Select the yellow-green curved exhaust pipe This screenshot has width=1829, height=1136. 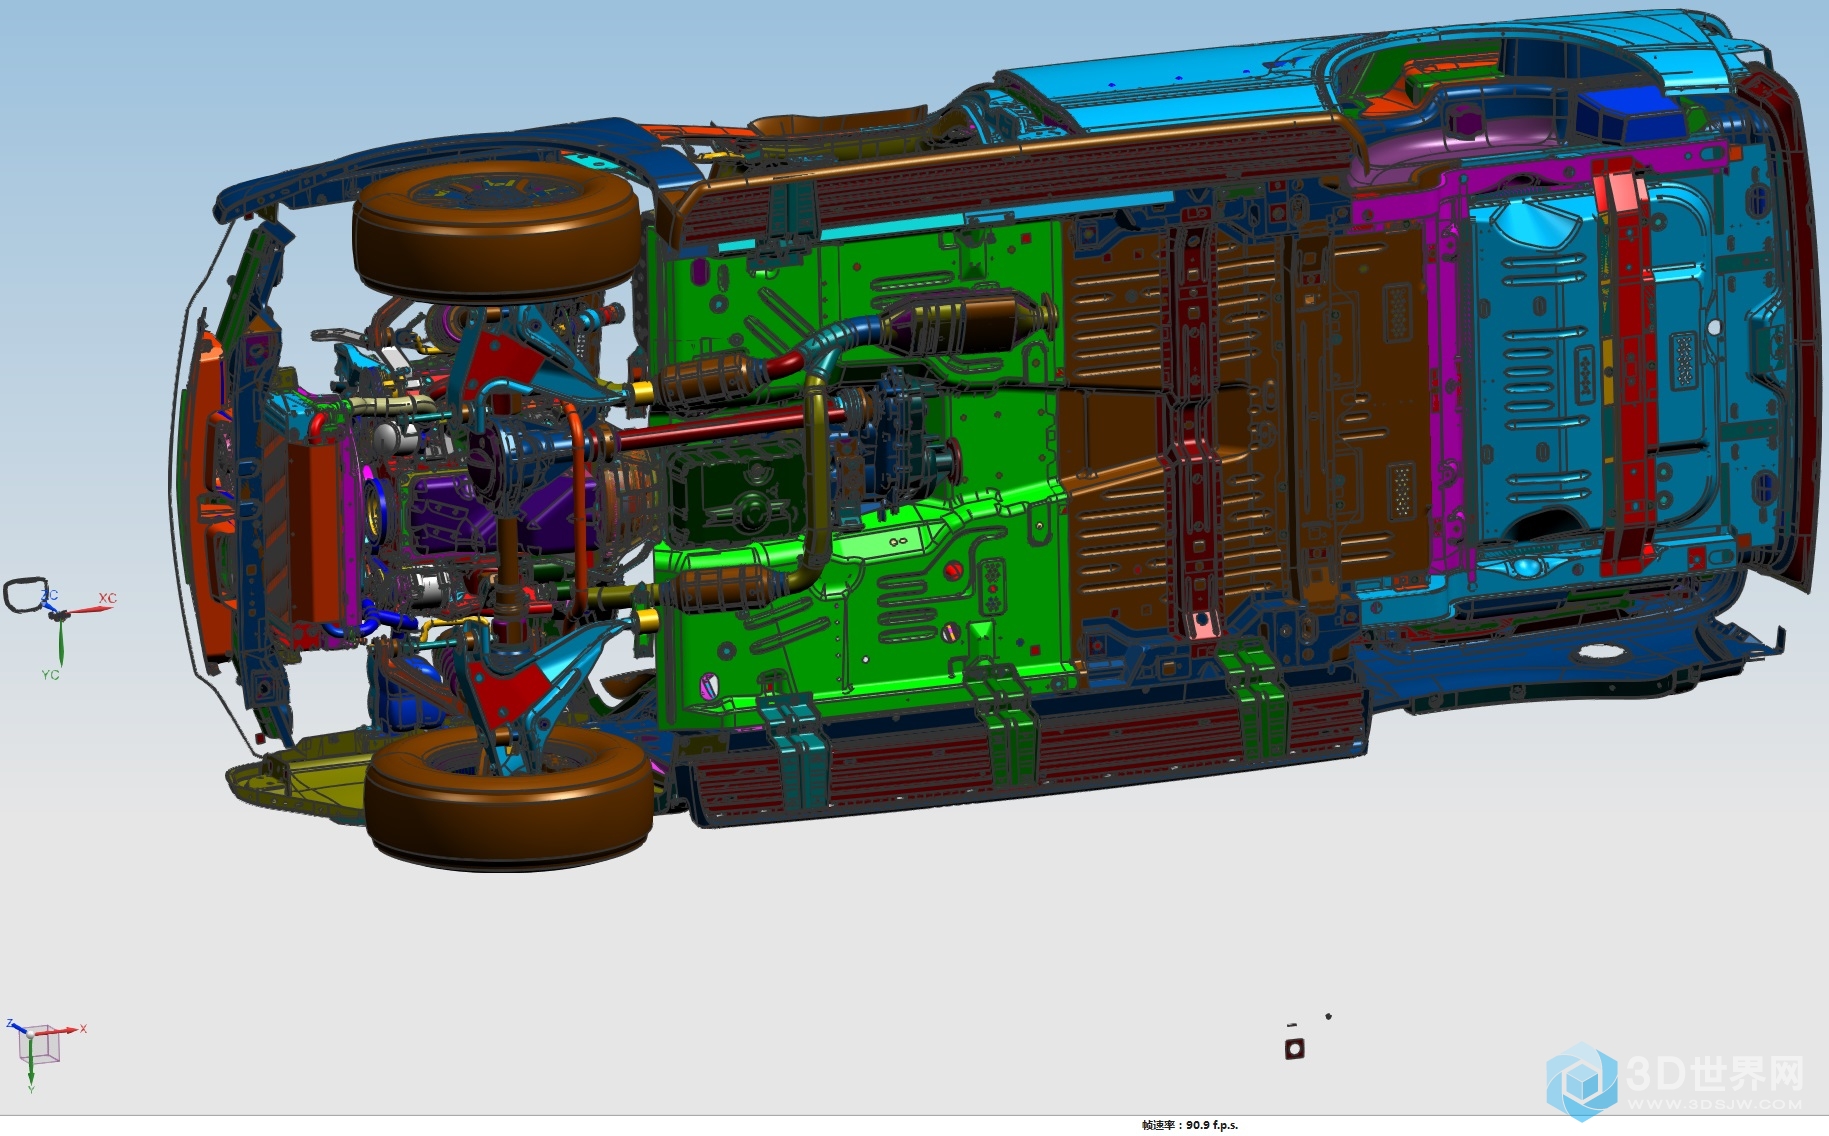pyautogui.click(x=818, y=470)
